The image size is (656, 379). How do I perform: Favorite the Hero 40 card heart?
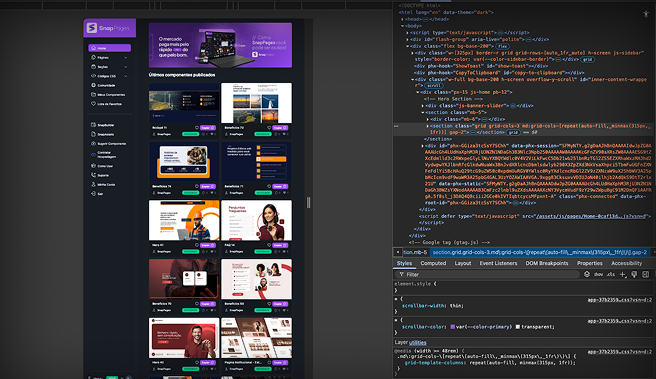197,362
